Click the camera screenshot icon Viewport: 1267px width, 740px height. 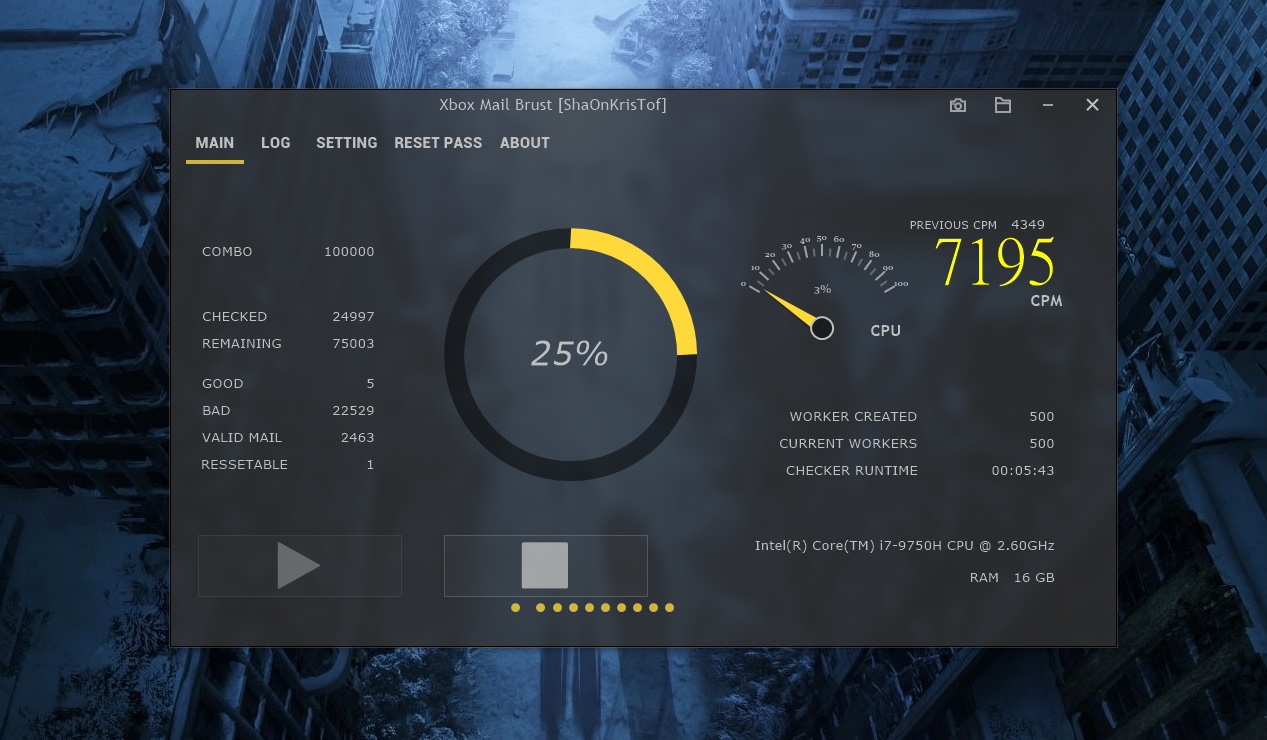coord(958,105)
